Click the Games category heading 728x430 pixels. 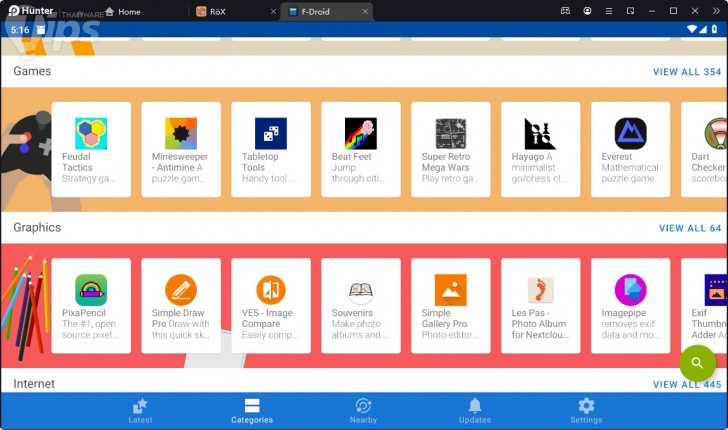click(x=32, y=71)
